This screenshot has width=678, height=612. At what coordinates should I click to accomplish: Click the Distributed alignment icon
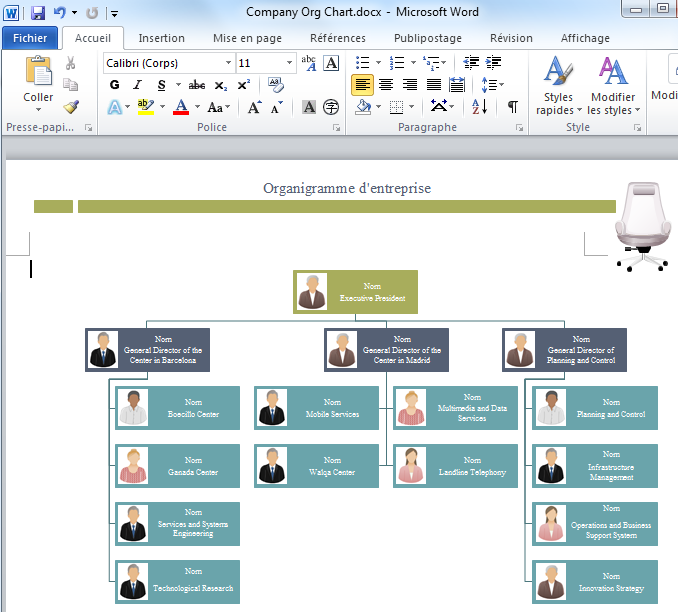pos(457,85)
